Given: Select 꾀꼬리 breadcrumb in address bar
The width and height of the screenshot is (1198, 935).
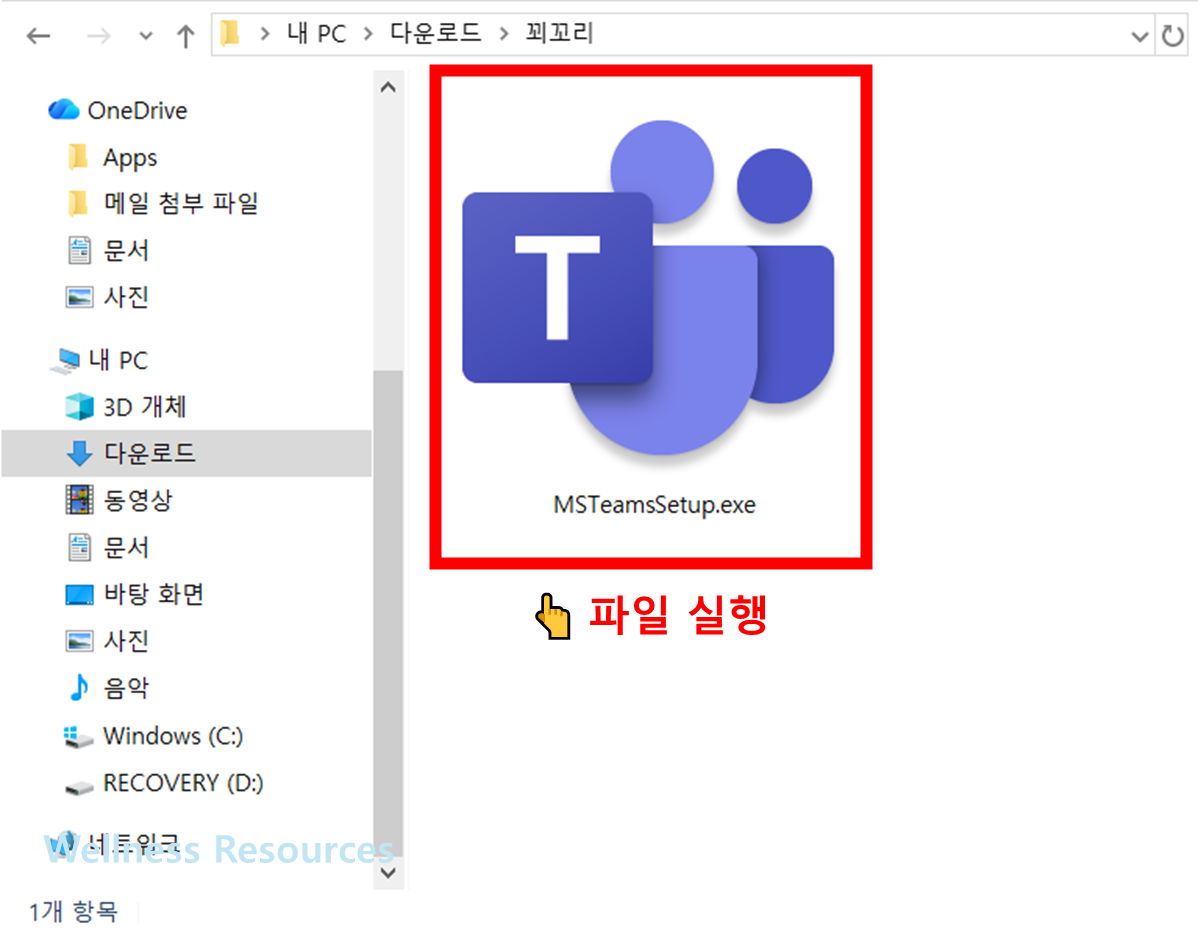Looking at the screenshot, I should [x=559, y=33].
